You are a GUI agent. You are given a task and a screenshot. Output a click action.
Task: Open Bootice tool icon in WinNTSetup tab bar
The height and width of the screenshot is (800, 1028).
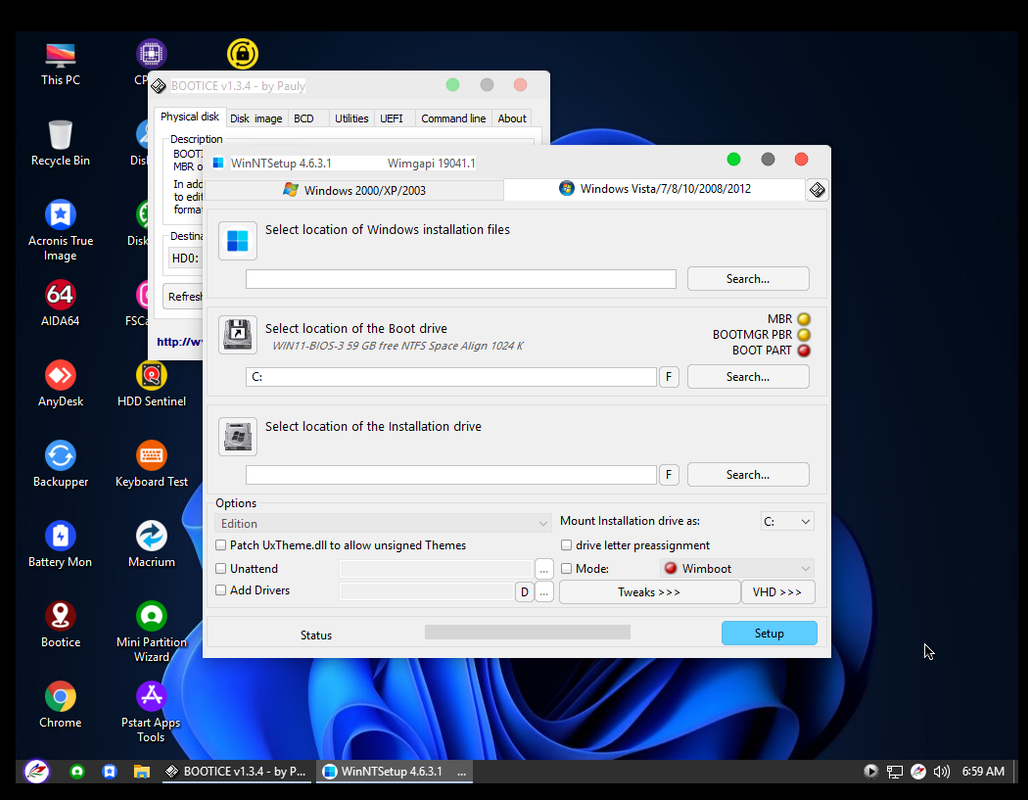point(817,190)
